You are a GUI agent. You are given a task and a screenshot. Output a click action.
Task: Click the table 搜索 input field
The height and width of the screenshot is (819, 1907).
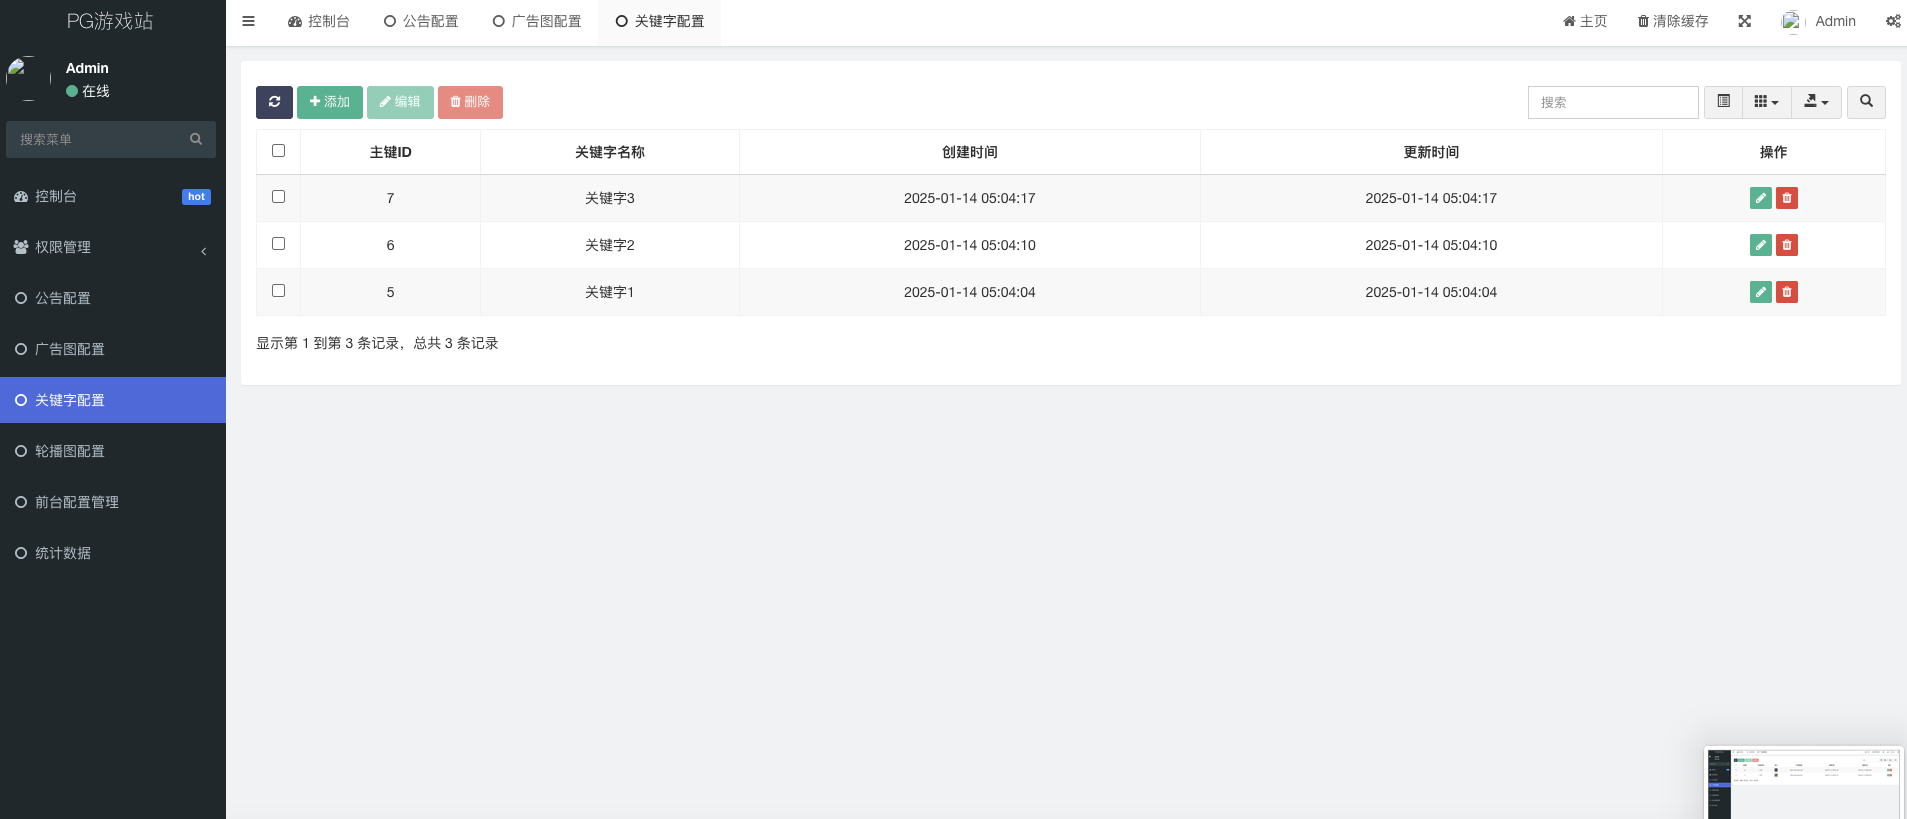pyautogui.click(x=1612, y=102)
